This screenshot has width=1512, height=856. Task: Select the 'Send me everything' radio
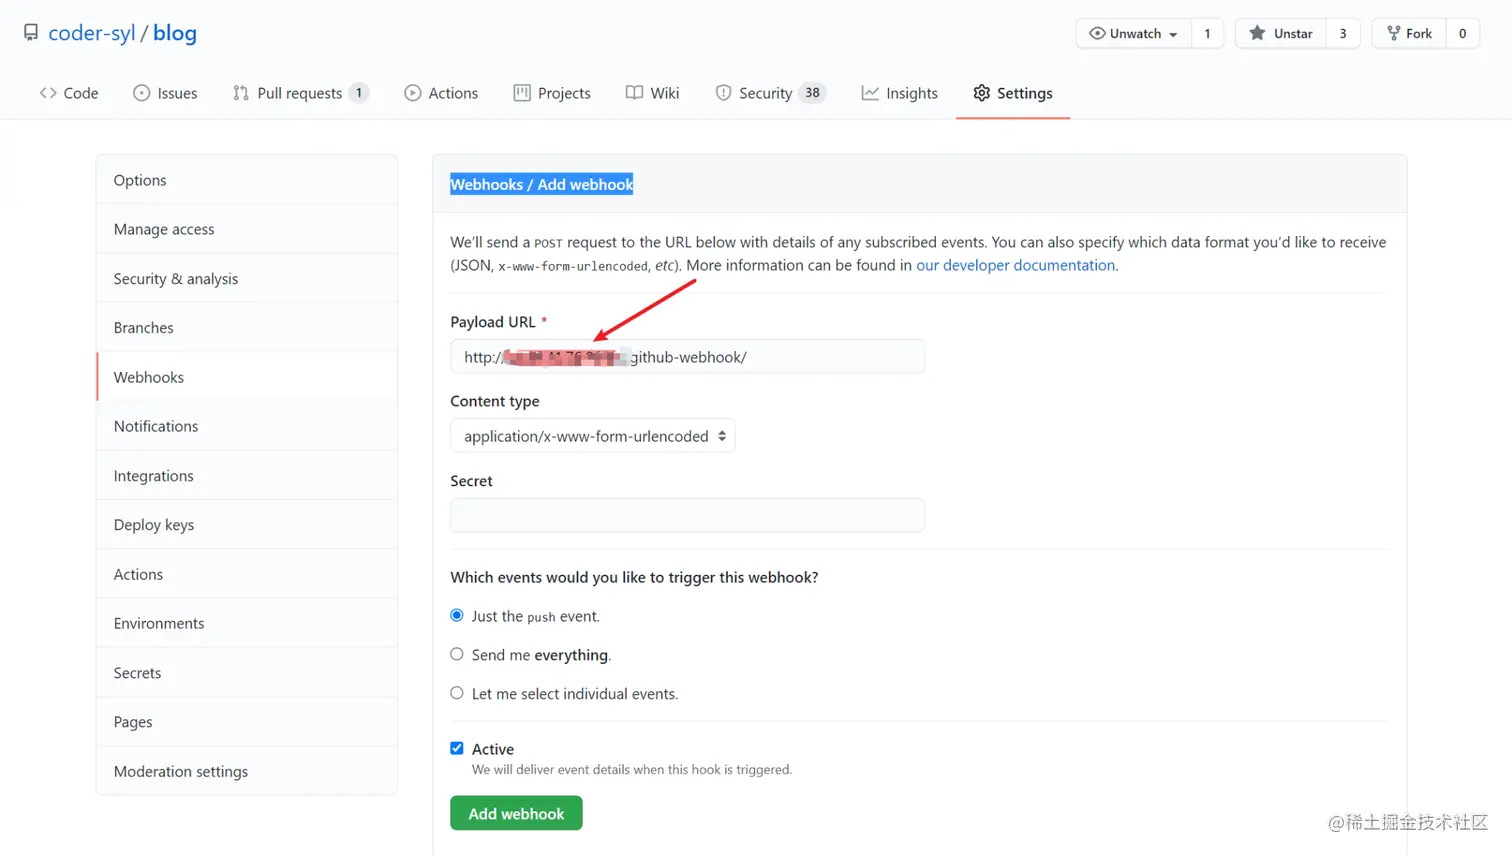[x=457, y=654]
